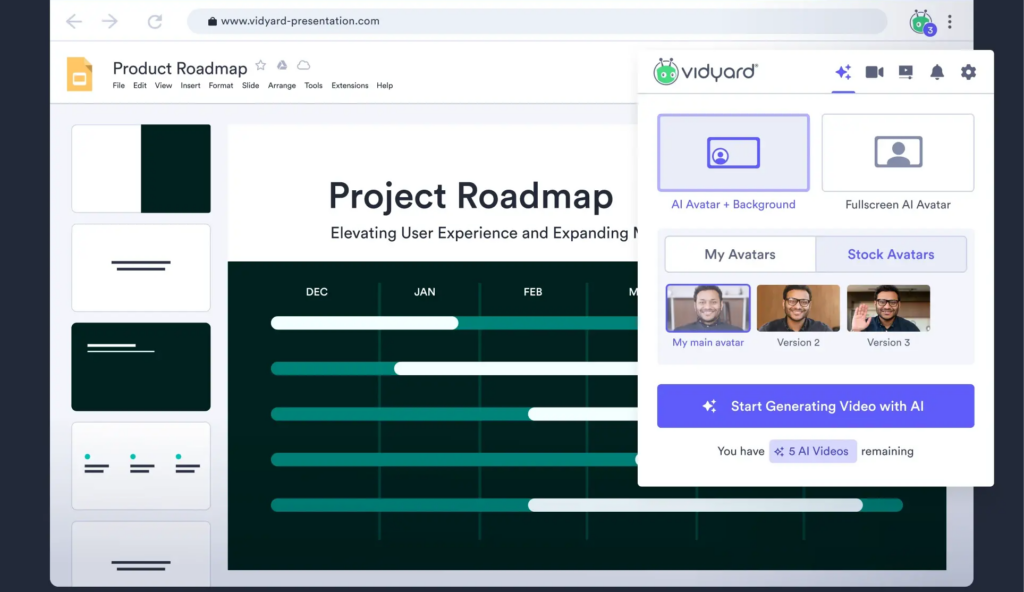Click the FEB column header
This screenshot has height=592, width=1024.
click(533, 292)
